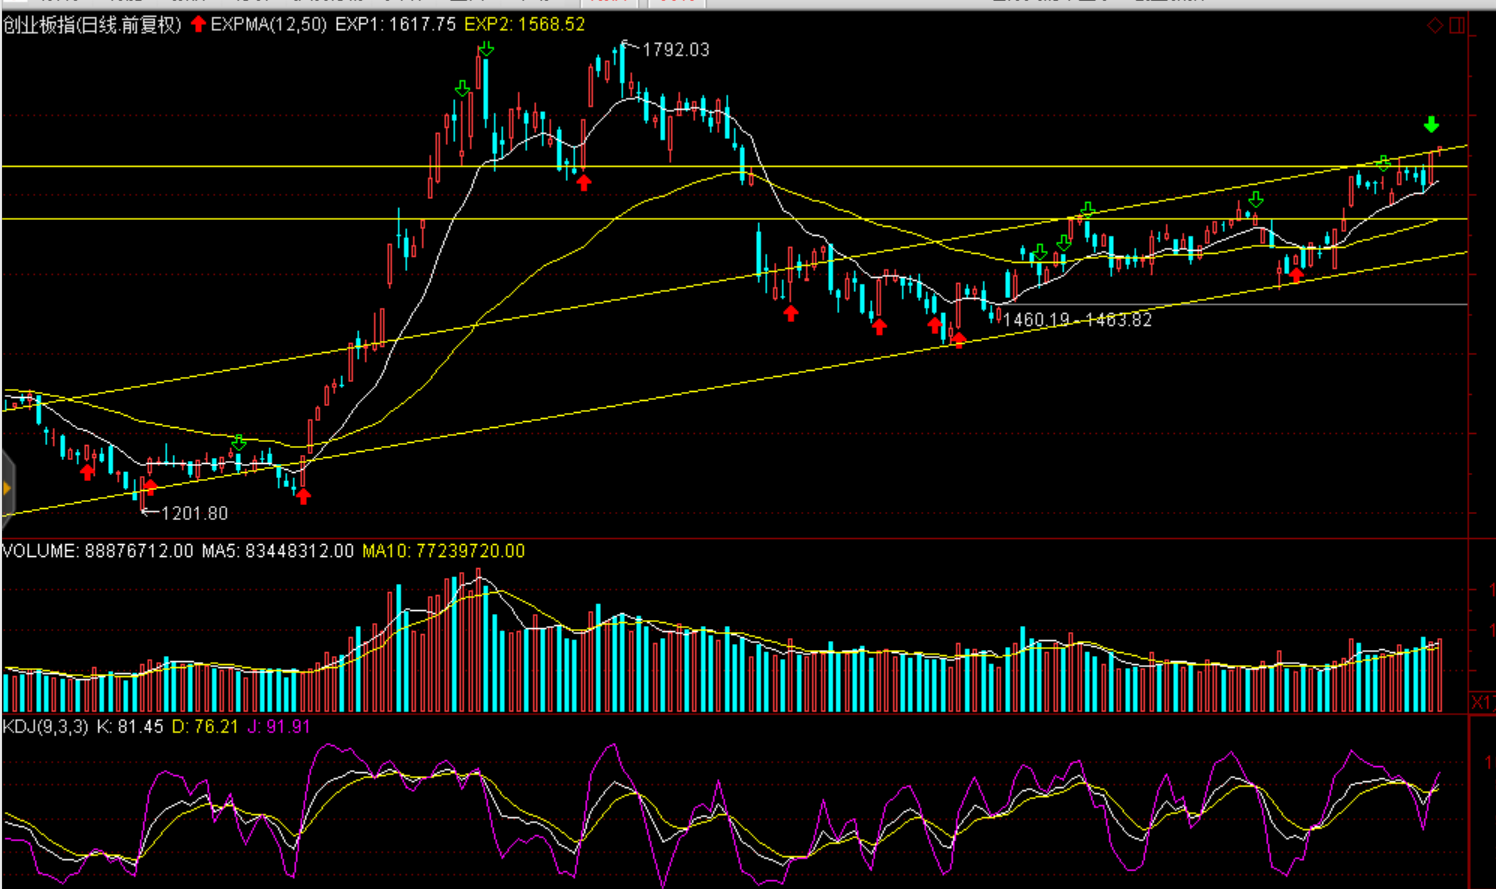Click the 1201.80 low price marker
The width and height of the screenshot is (1496, 889).
click(194, 513)
